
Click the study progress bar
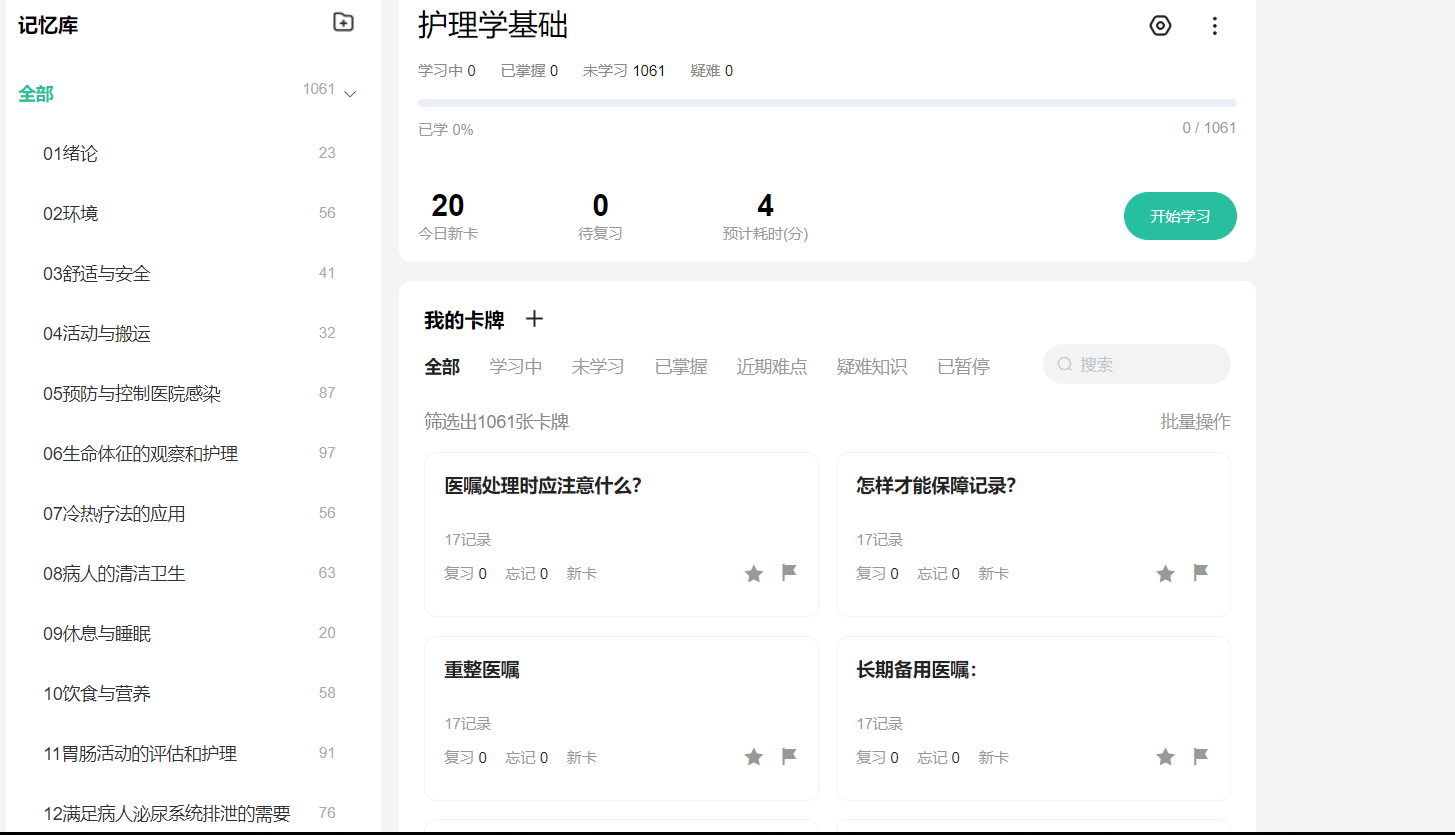(x=827, y=103)
